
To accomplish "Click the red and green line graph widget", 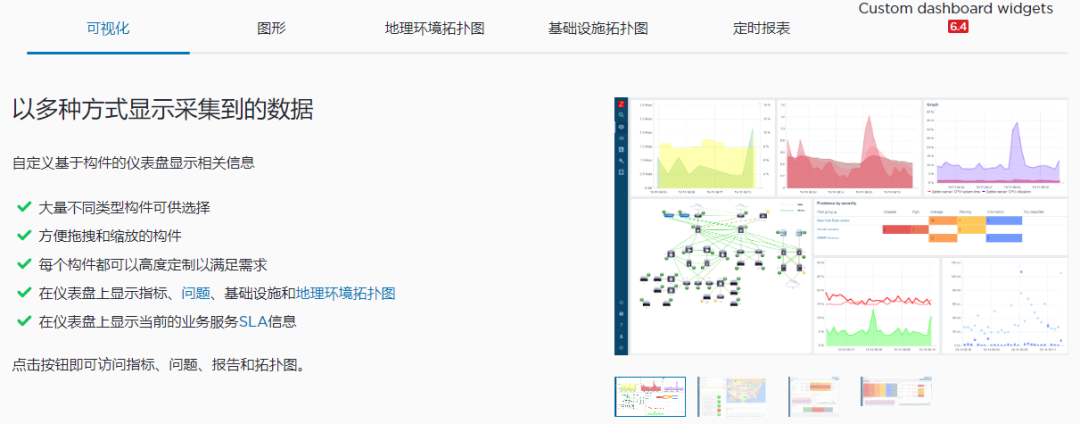I will coord(876,306).
